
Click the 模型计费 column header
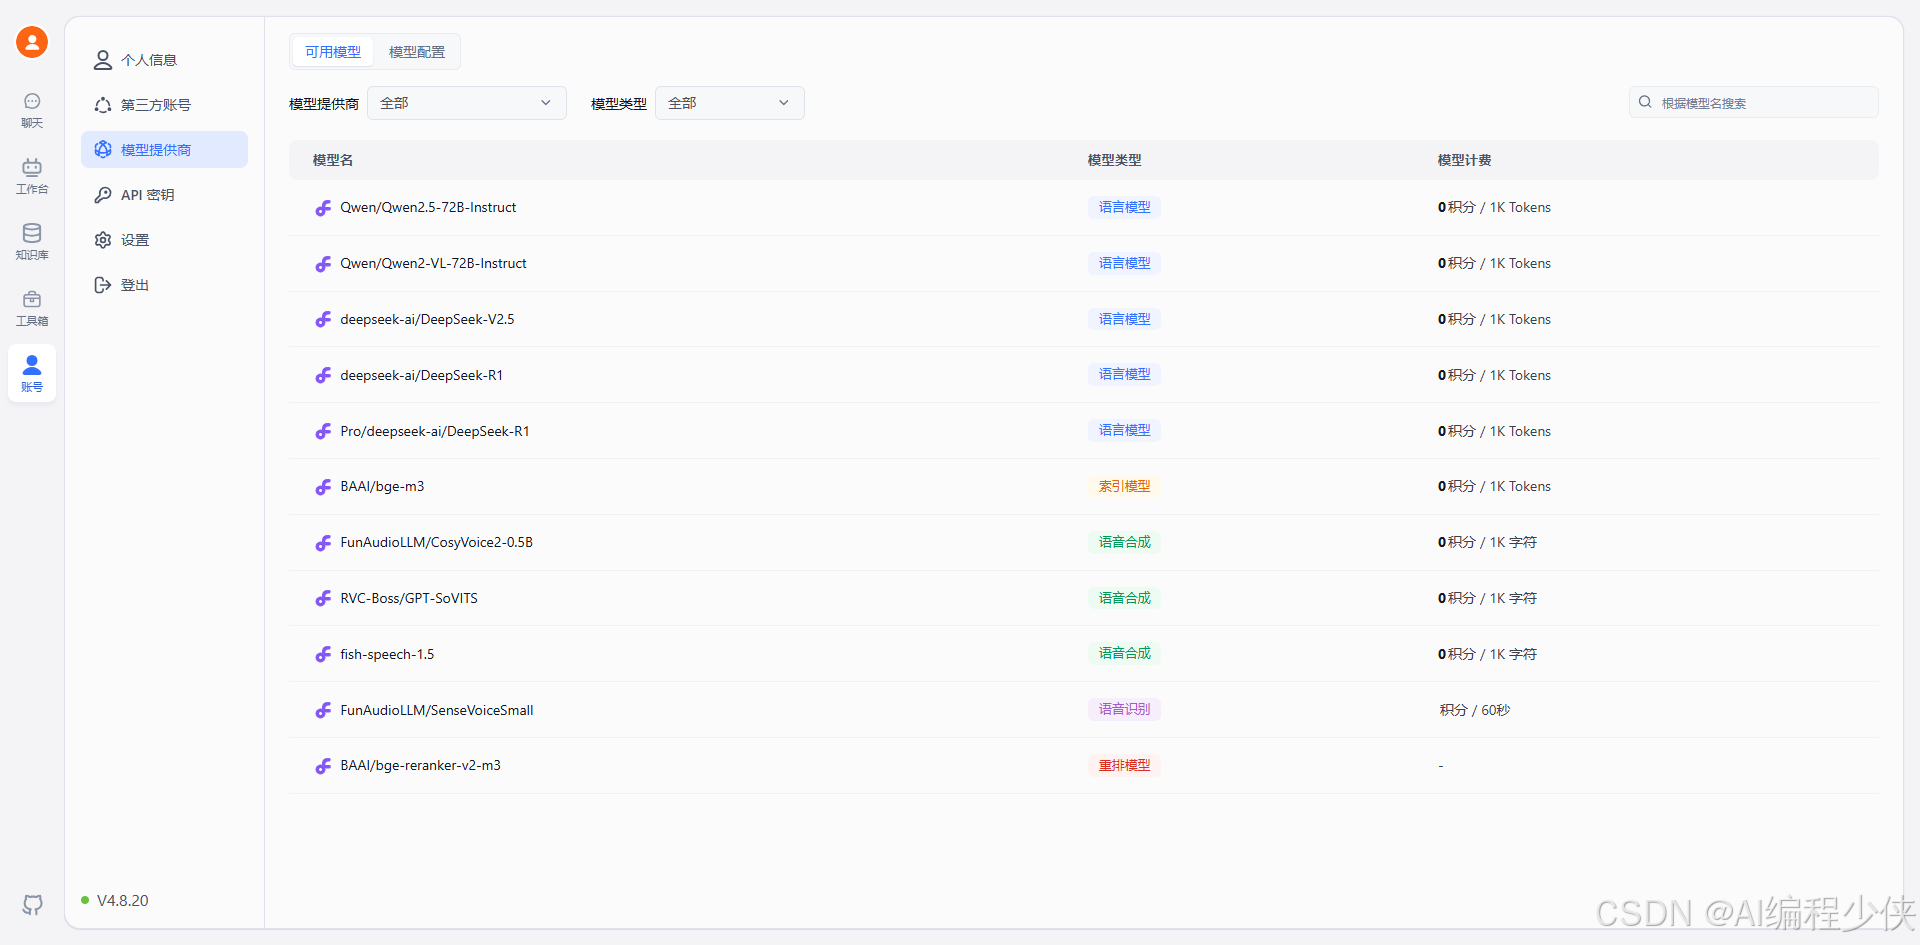coord(1464,160)
